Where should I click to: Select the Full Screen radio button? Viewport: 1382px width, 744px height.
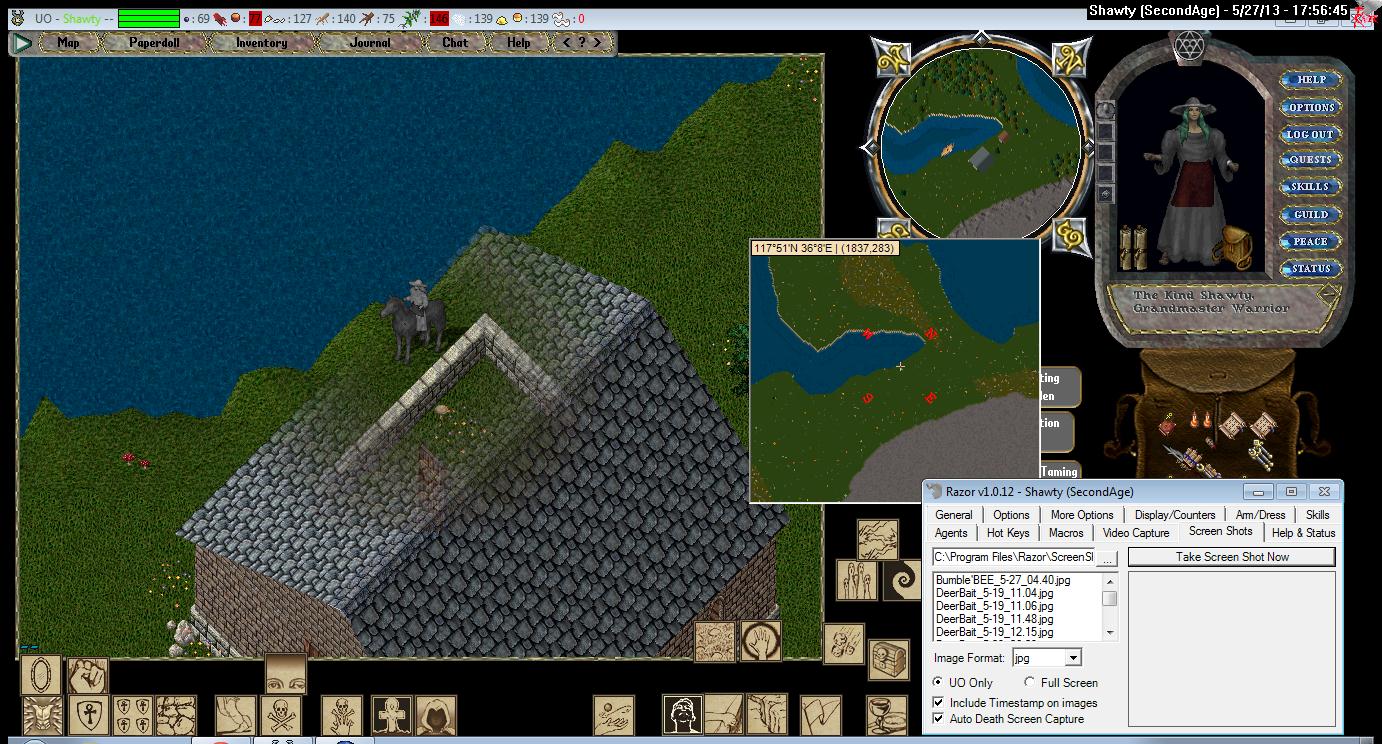[x=1029, y=683]
